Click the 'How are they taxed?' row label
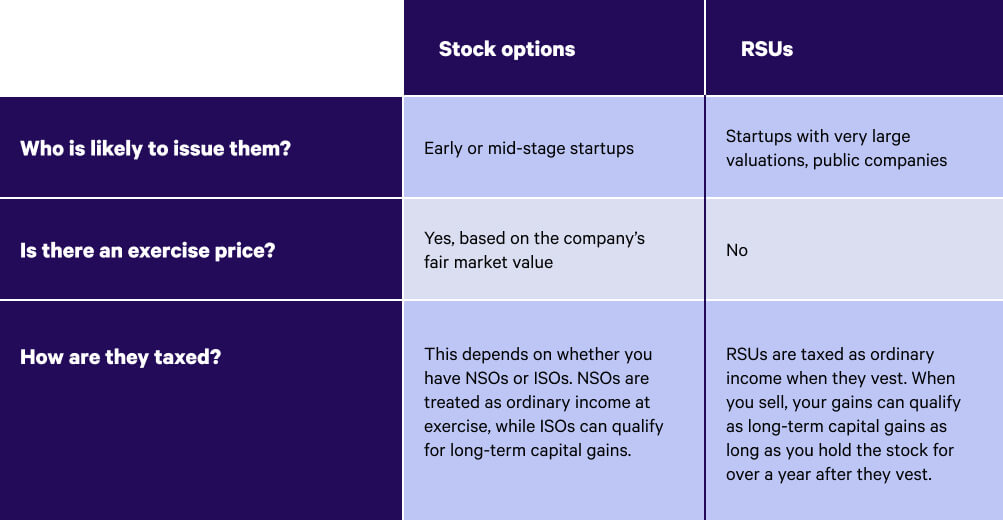 tap(120, 356)
